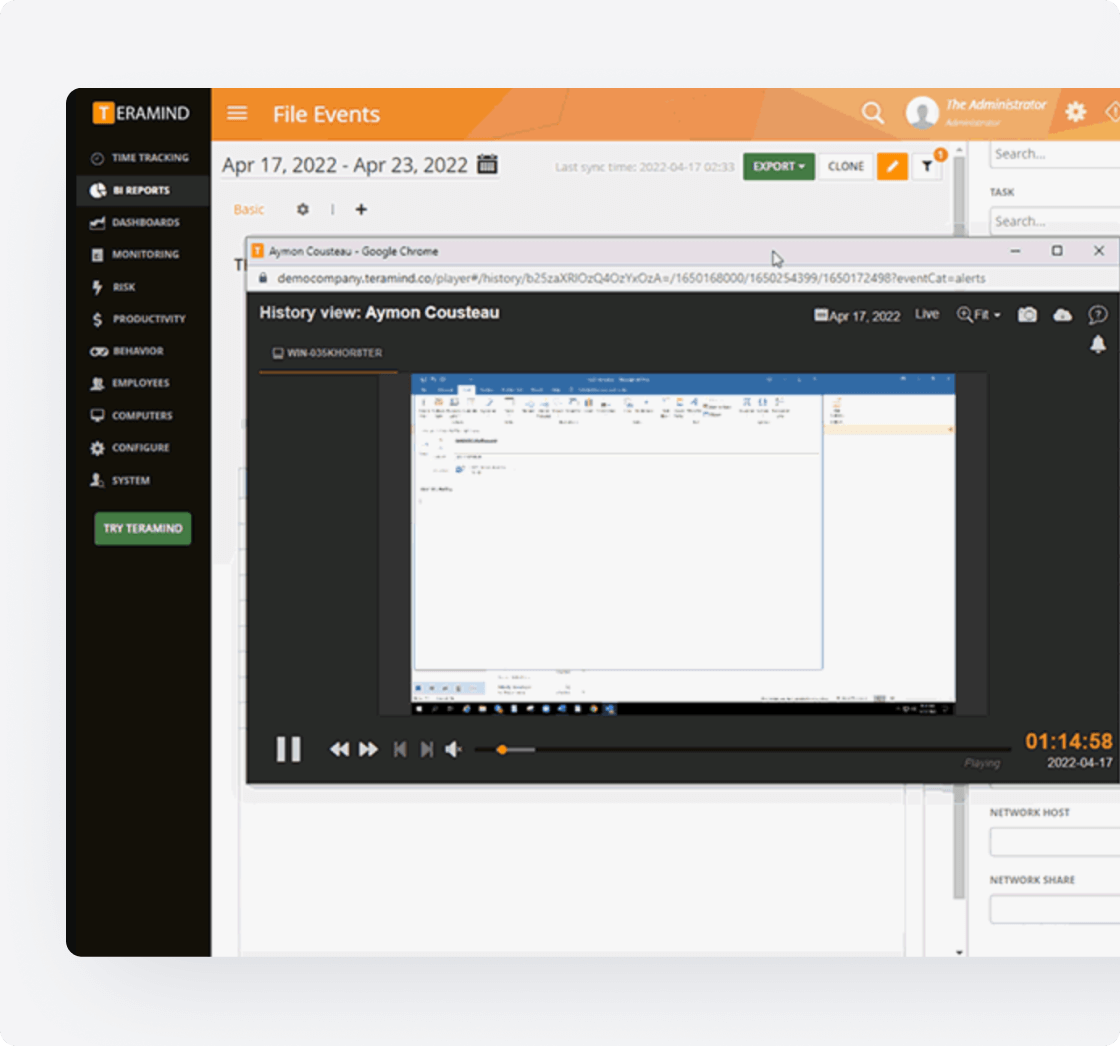Open the chat help bubble icon
This screenshot has height=1046, width=1120.
(x=1098, y=315)
